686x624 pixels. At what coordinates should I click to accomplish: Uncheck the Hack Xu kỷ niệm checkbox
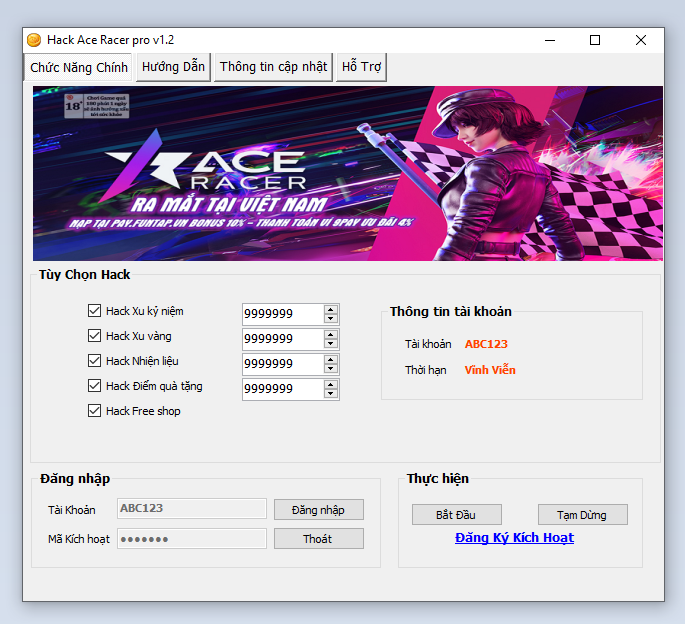95,311
